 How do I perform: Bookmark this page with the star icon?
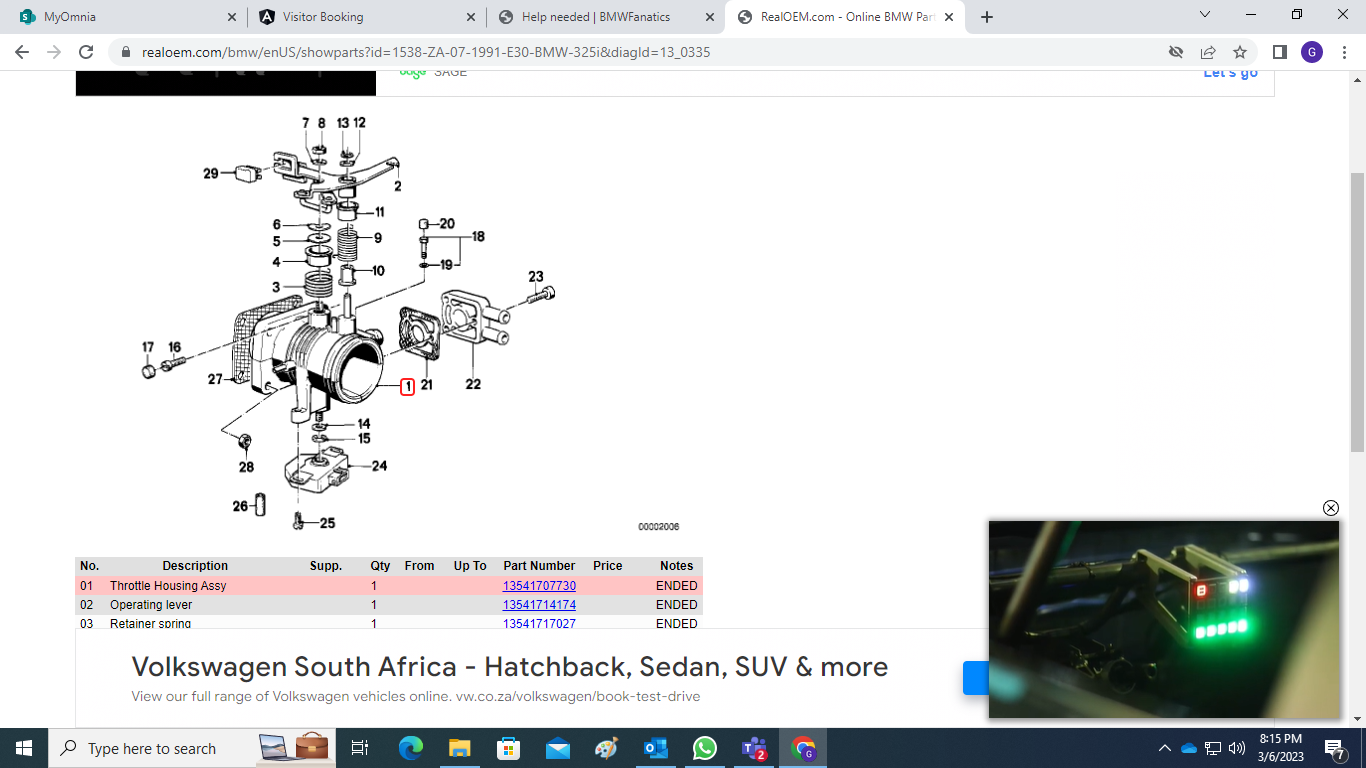point(1240,52)
